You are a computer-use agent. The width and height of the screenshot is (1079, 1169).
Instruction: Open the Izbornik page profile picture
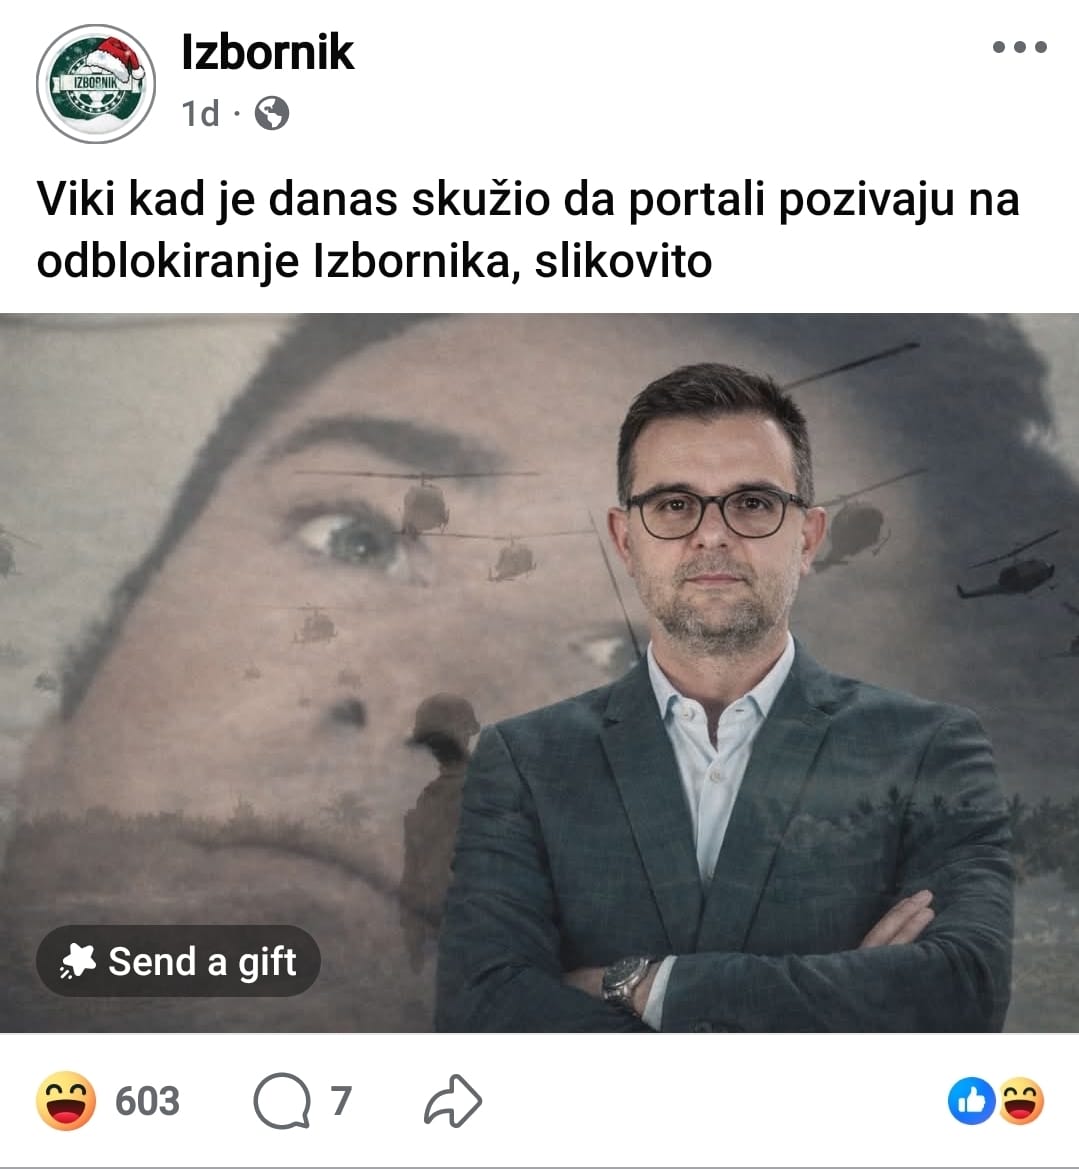pyautogui.click(x=95, y=84)
